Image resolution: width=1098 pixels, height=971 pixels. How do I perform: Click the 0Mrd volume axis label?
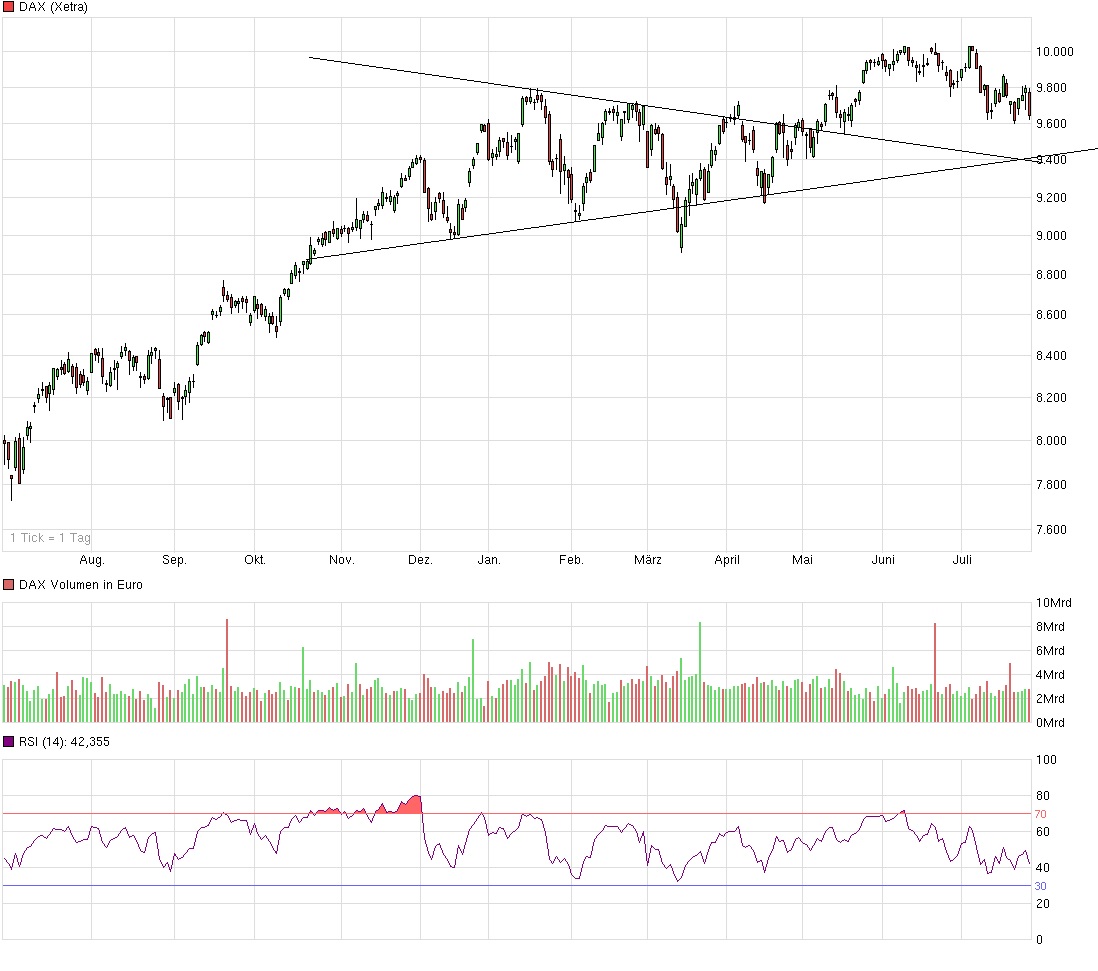(x=1050, y=722)
